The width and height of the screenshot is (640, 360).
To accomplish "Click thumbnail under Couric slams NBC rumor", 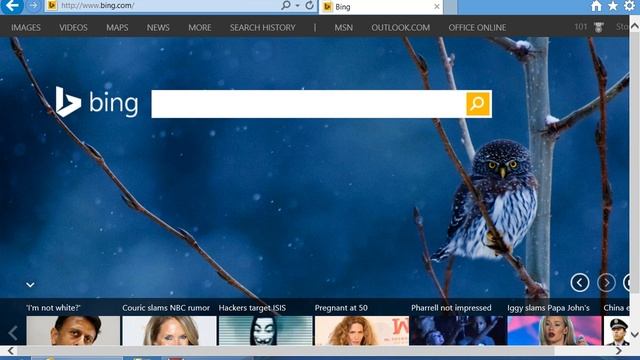I will (x=169, y=331).
